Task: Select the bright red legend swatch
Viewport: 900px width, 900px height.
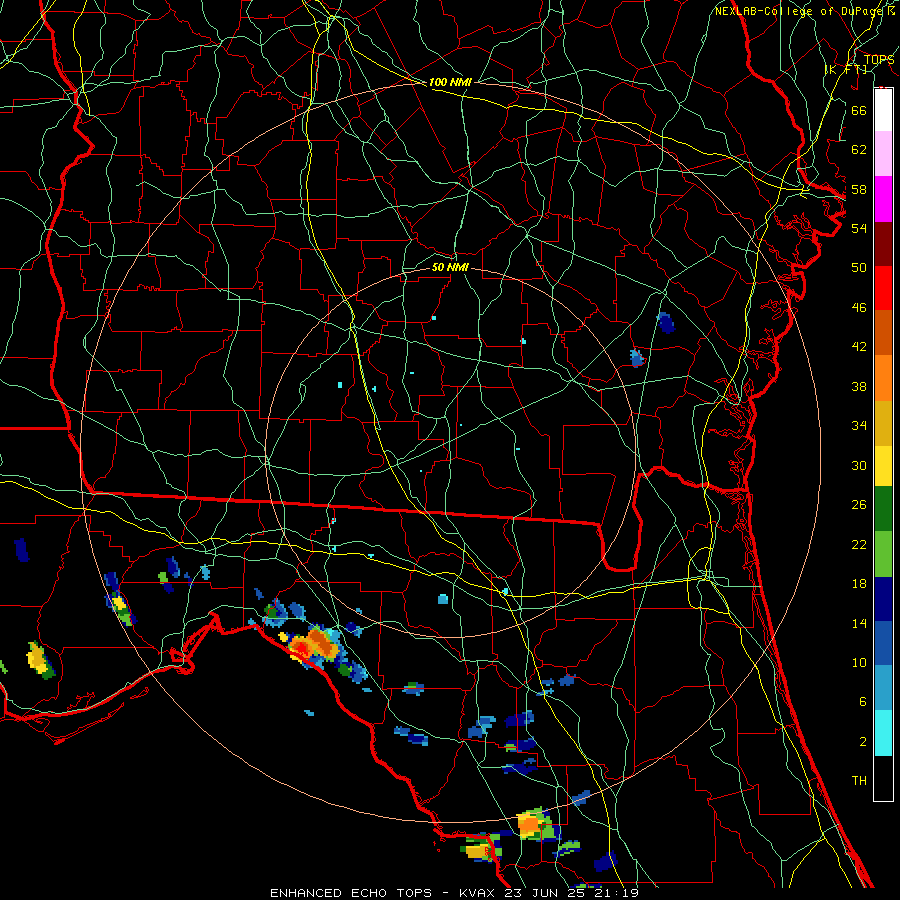Action: 883,288
